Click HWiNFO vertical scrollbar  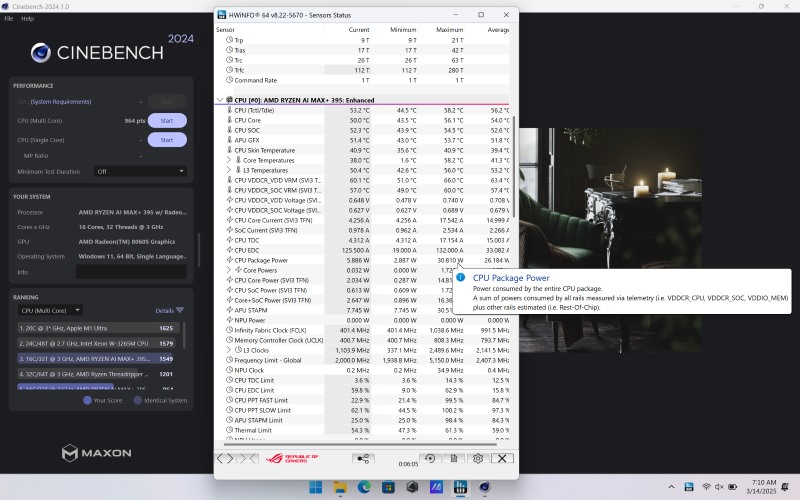514,166
